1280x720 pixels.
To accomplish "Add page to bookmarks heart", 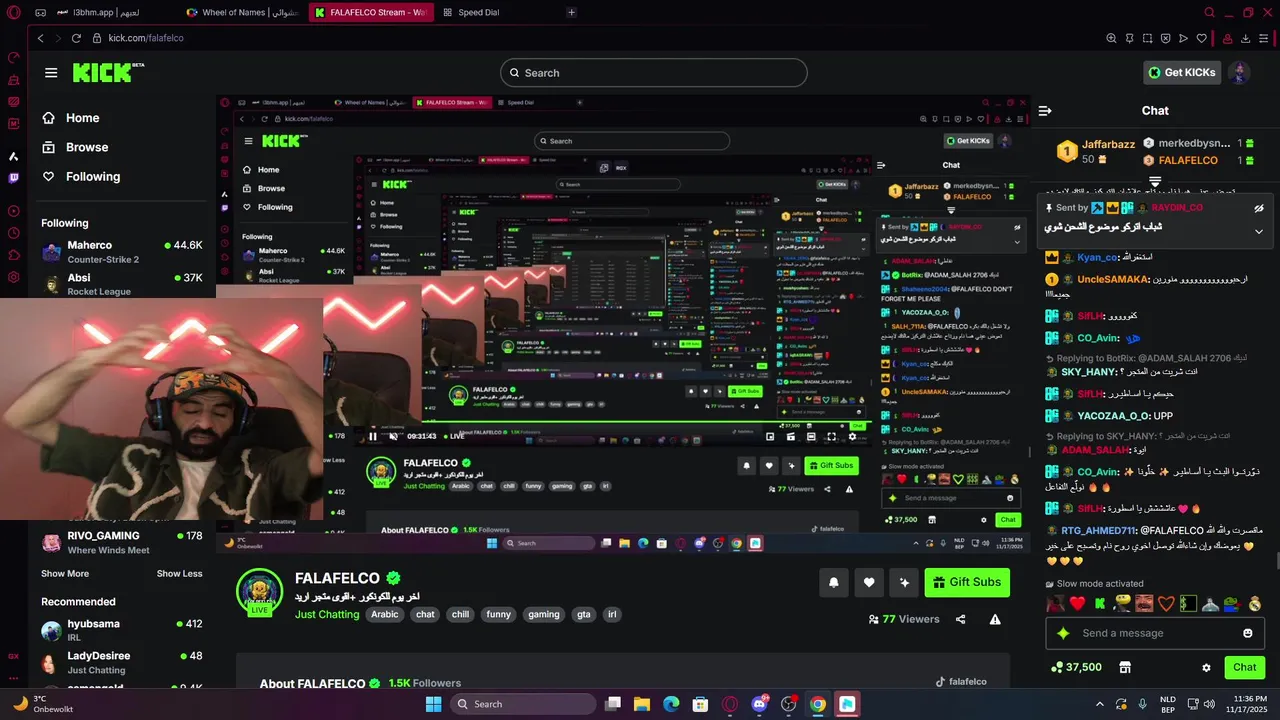I will (1202, 38).
